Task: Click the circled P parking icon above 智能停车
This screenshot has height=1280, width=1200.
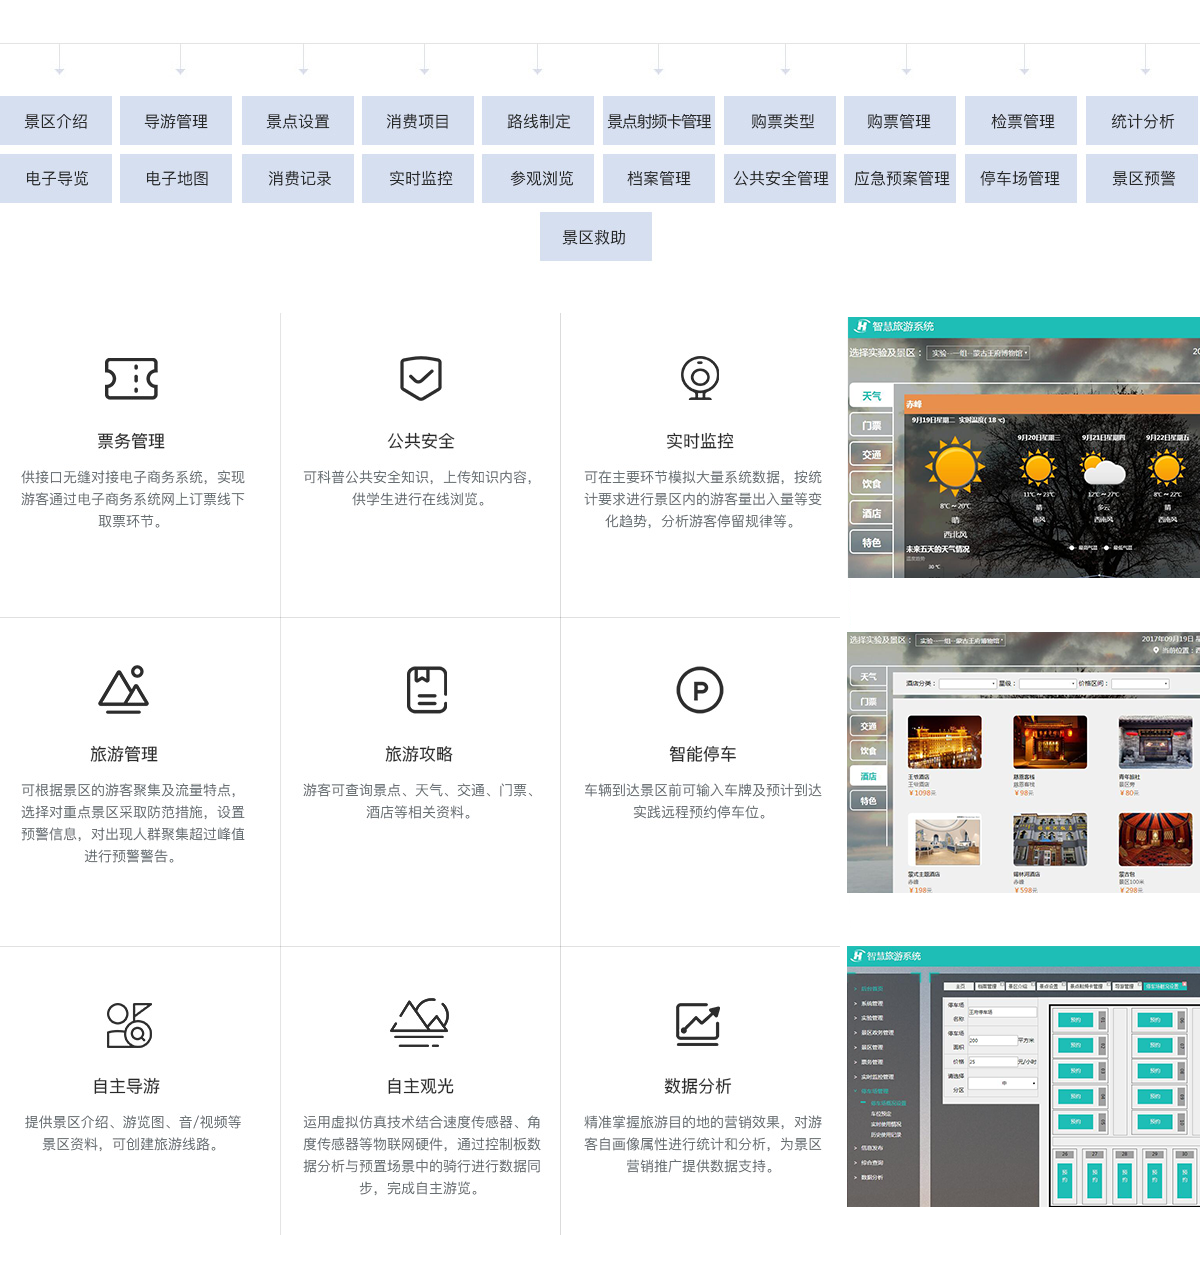Action: pyautogui.click(x=700, y=690)
